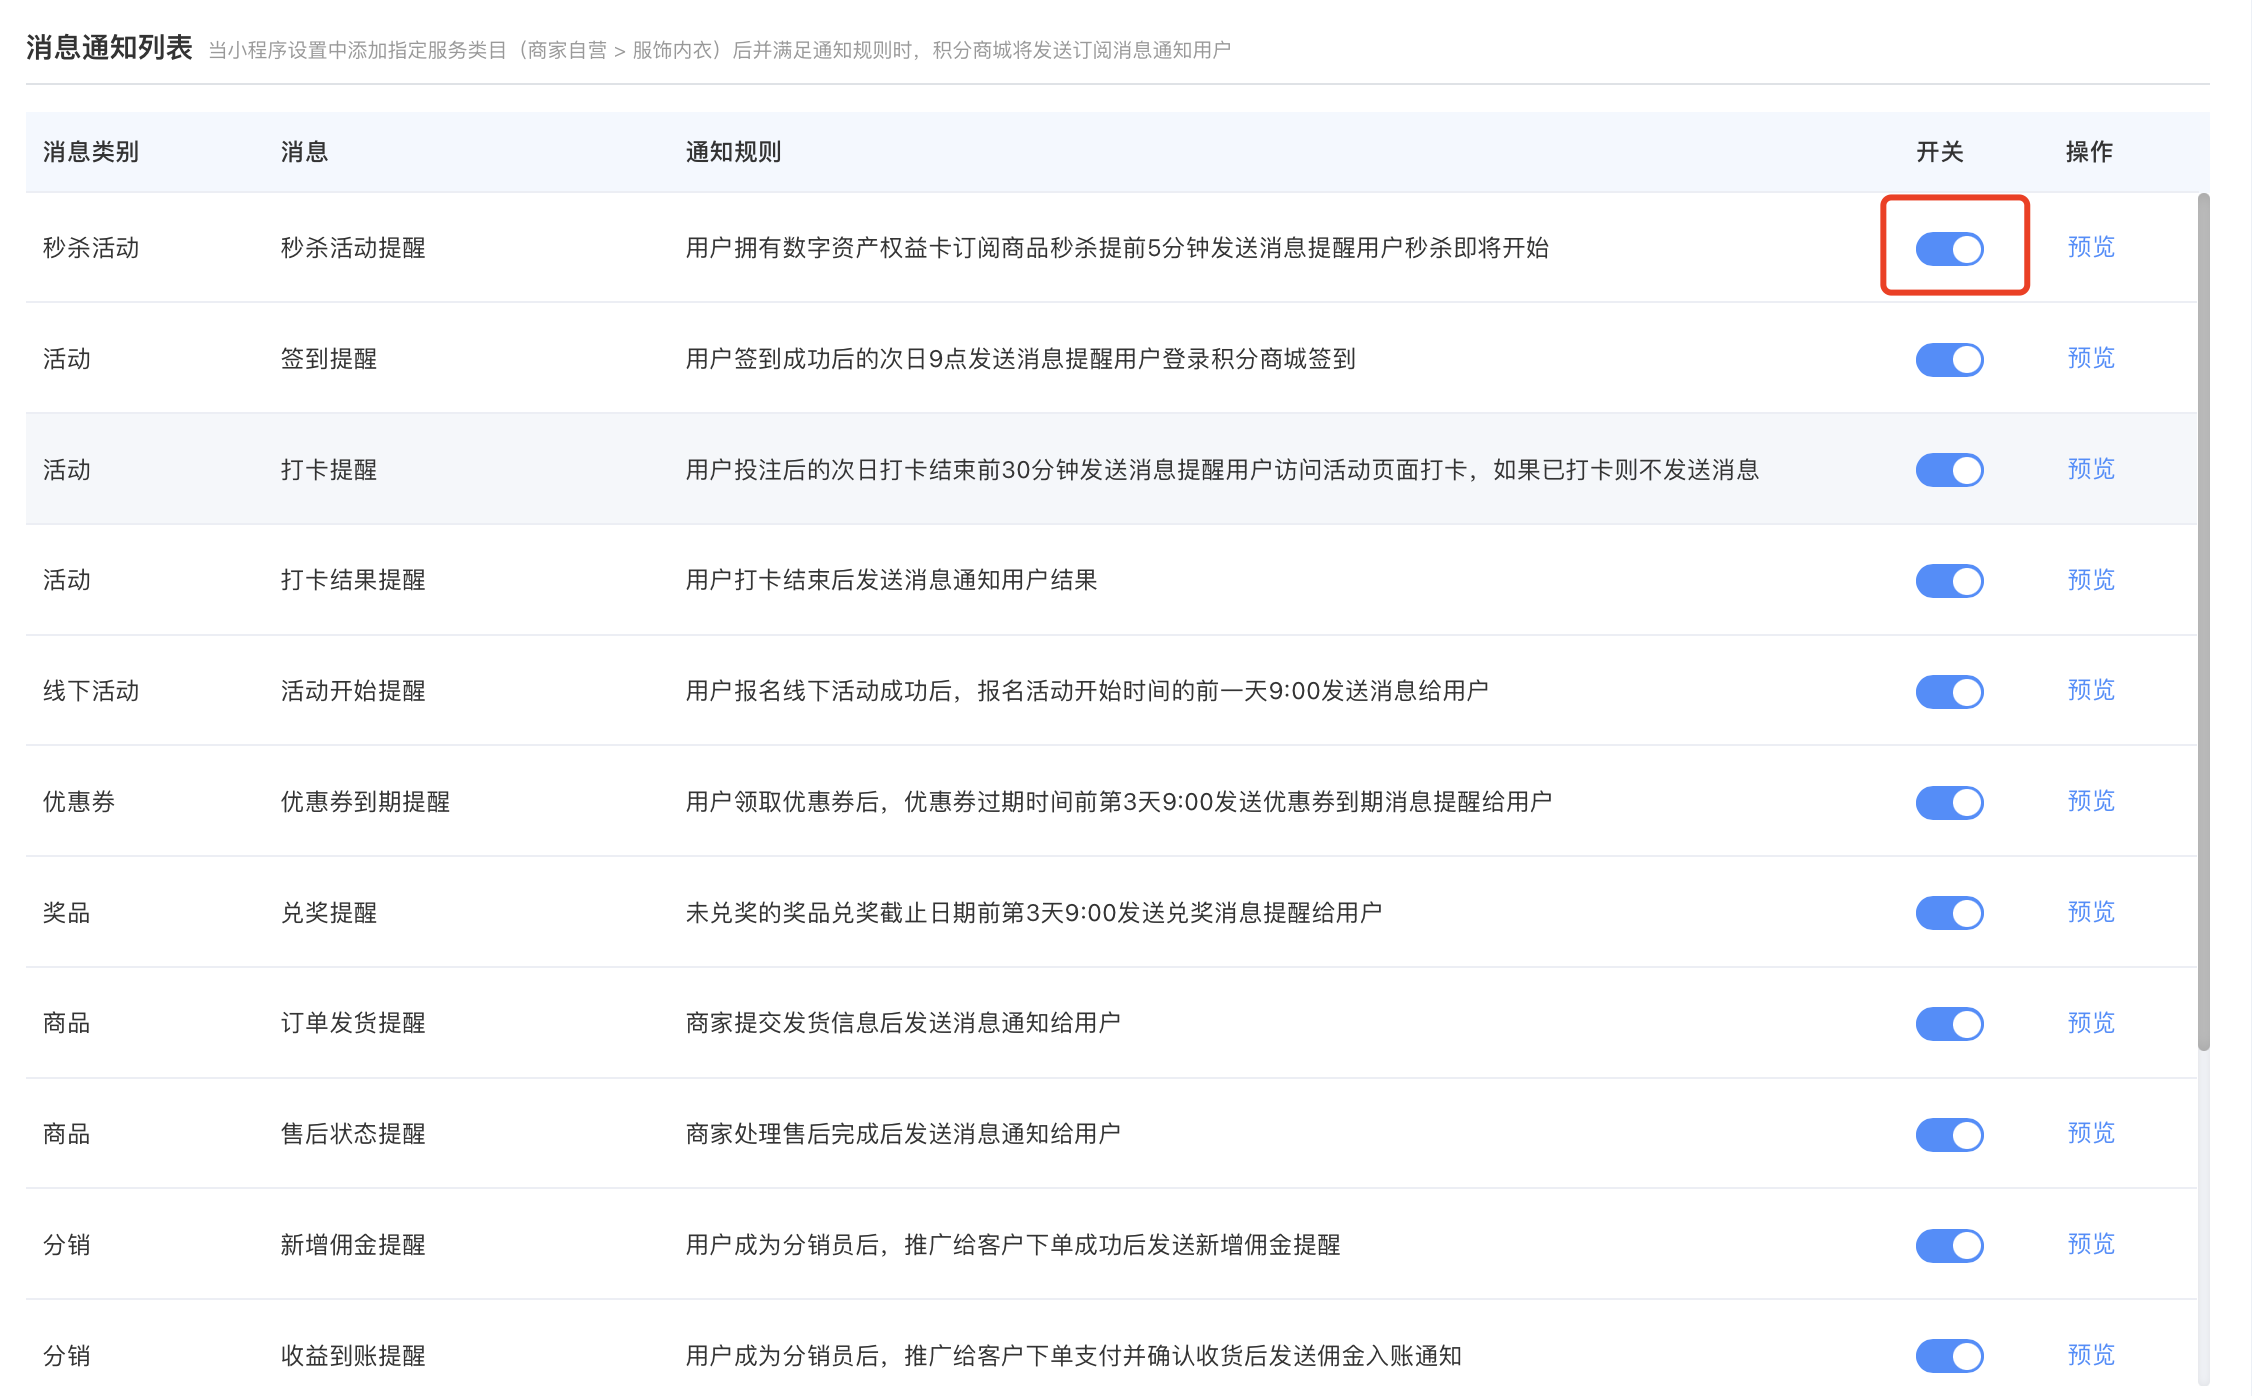Preview the 兑奖提醒 message
The width and height of the screenshot is (2252, 1396).
coord(2090,912)
